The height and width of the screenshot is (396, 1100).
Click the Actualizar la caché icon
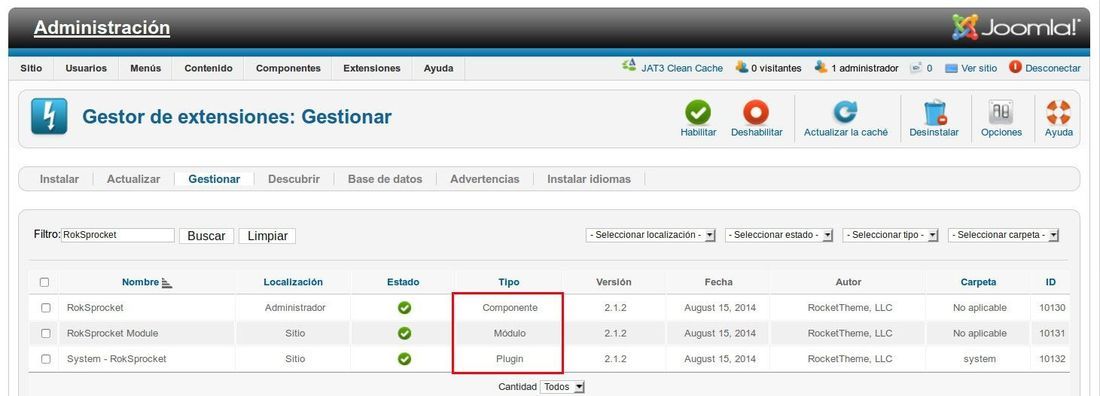click(x=845, y=112)
